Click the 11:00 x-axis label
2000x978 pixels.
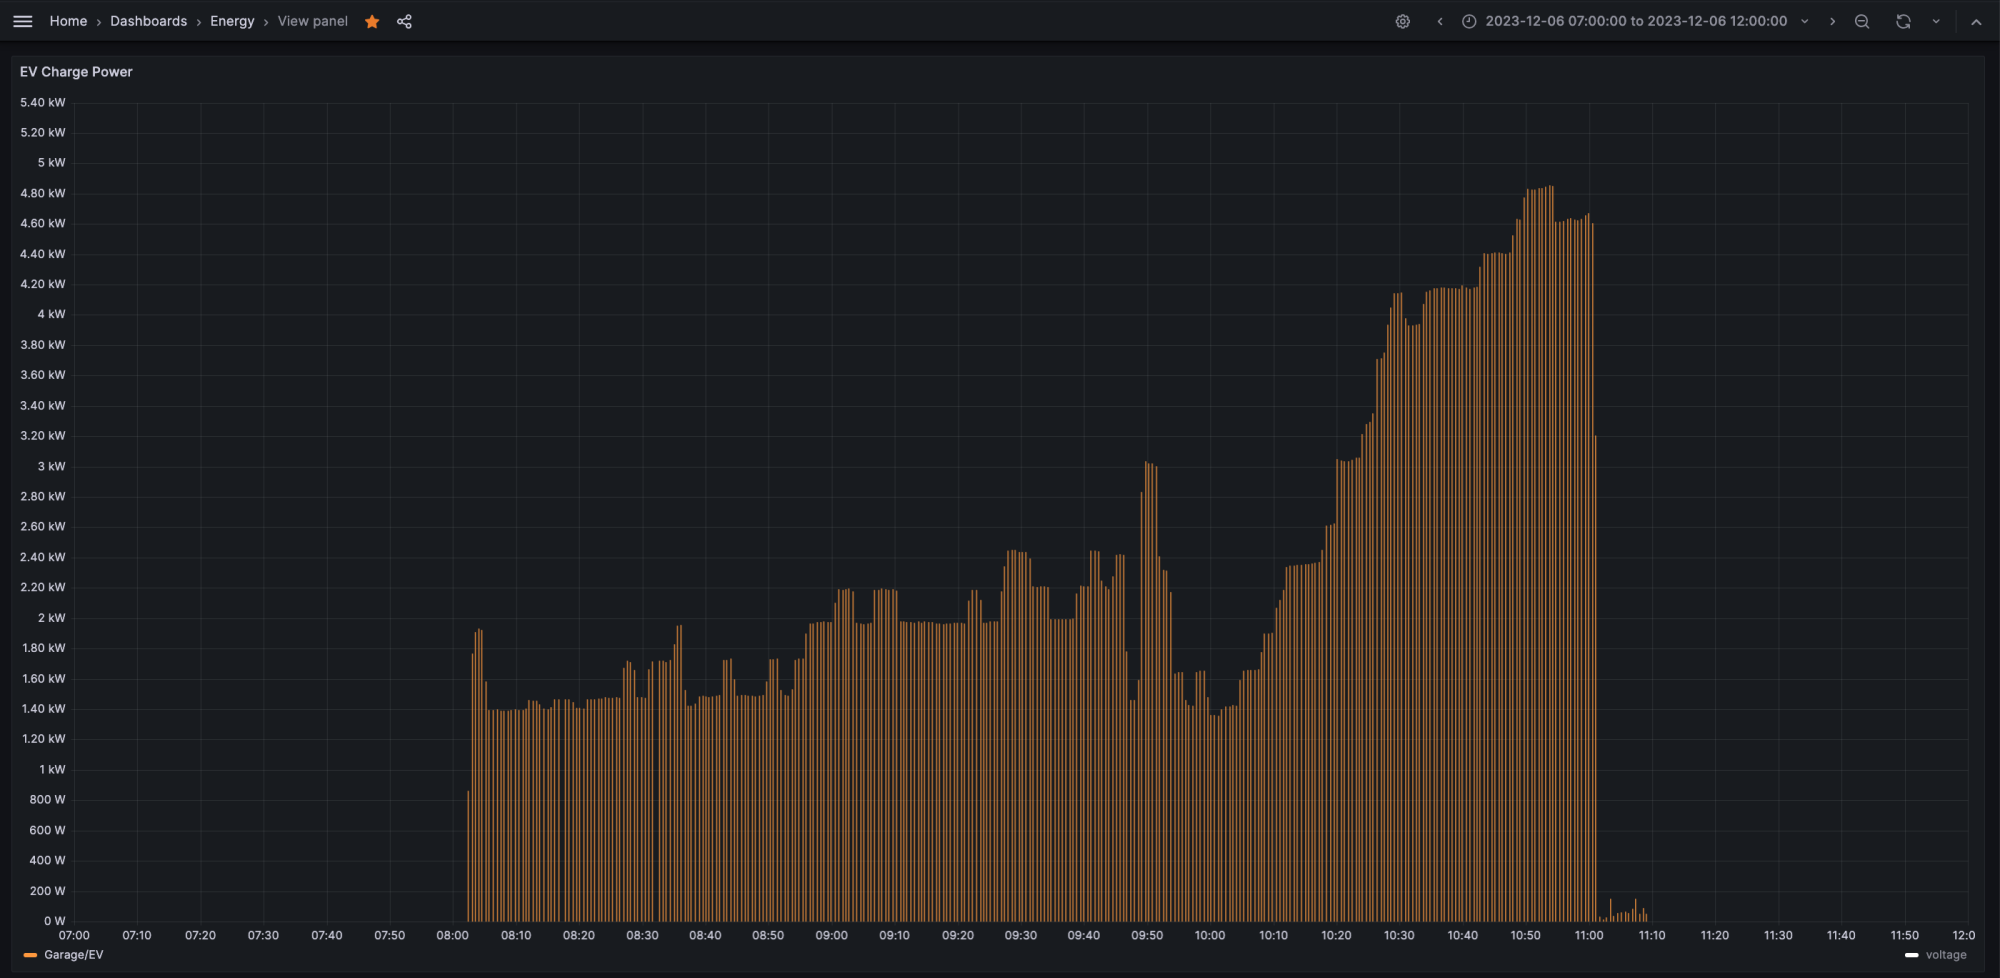(x=1589, y=936)
